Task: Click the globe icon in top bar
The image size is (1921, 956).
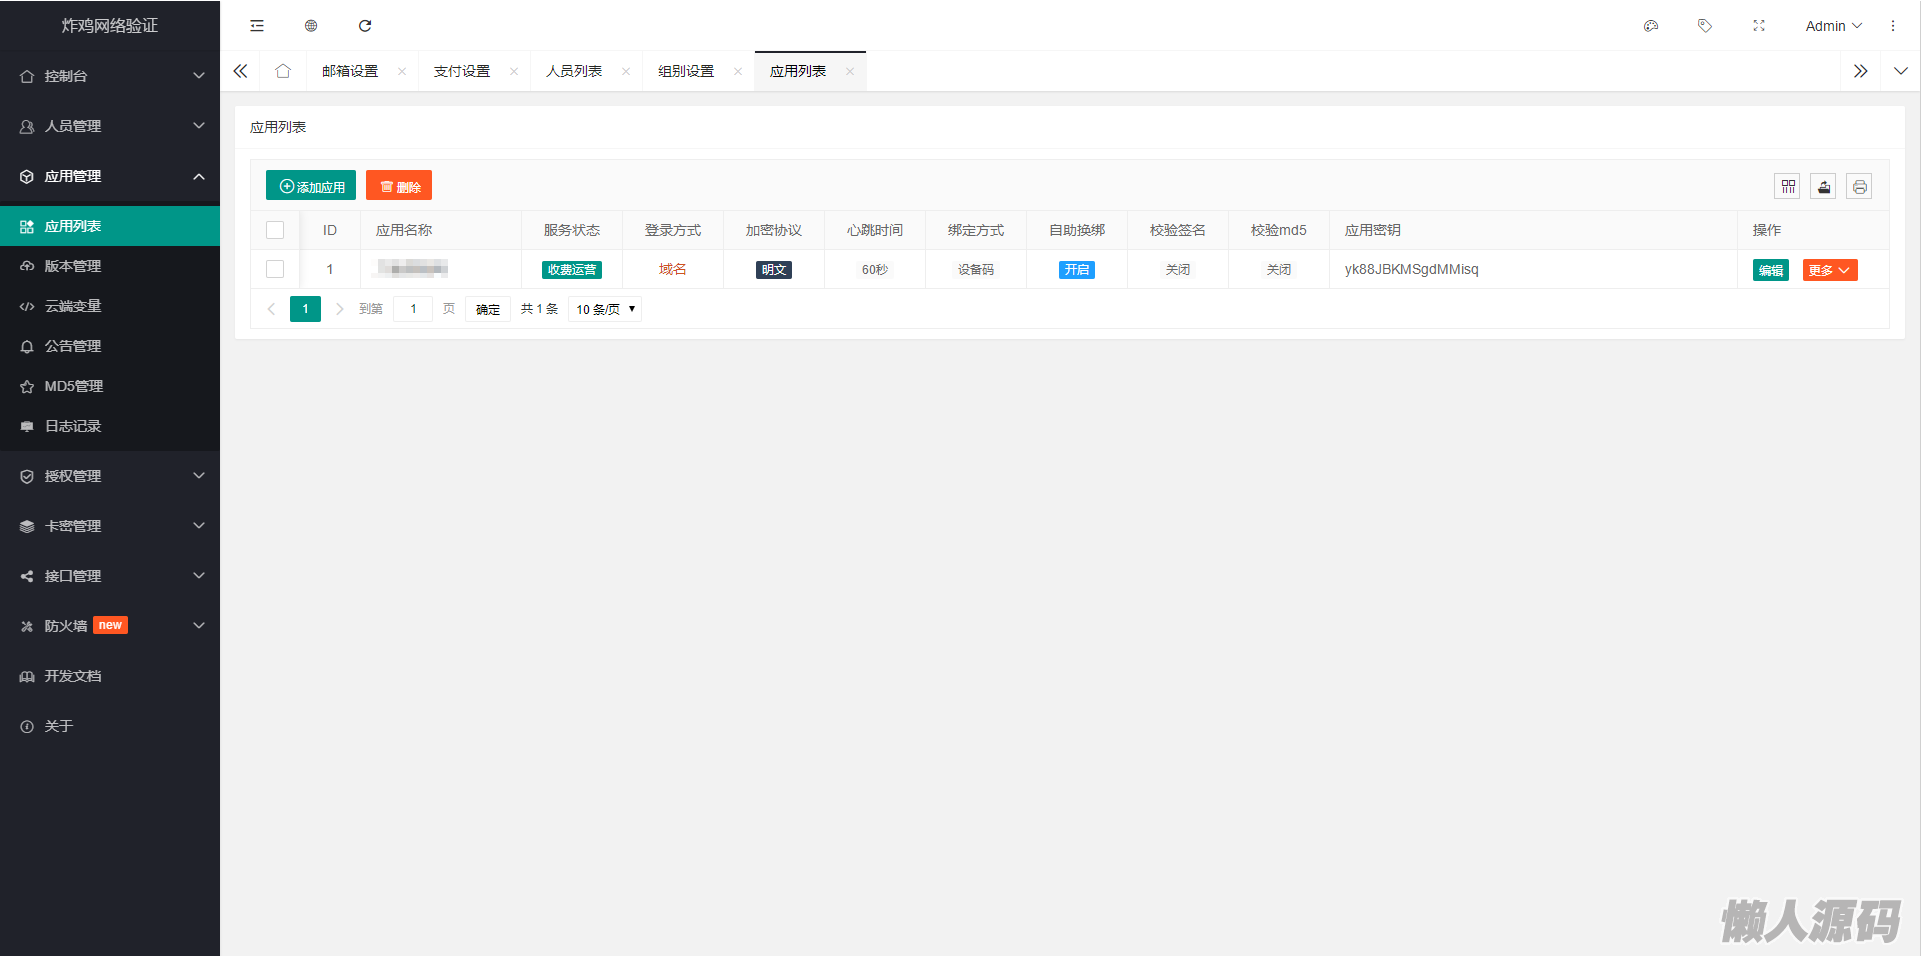Action: 311,26
